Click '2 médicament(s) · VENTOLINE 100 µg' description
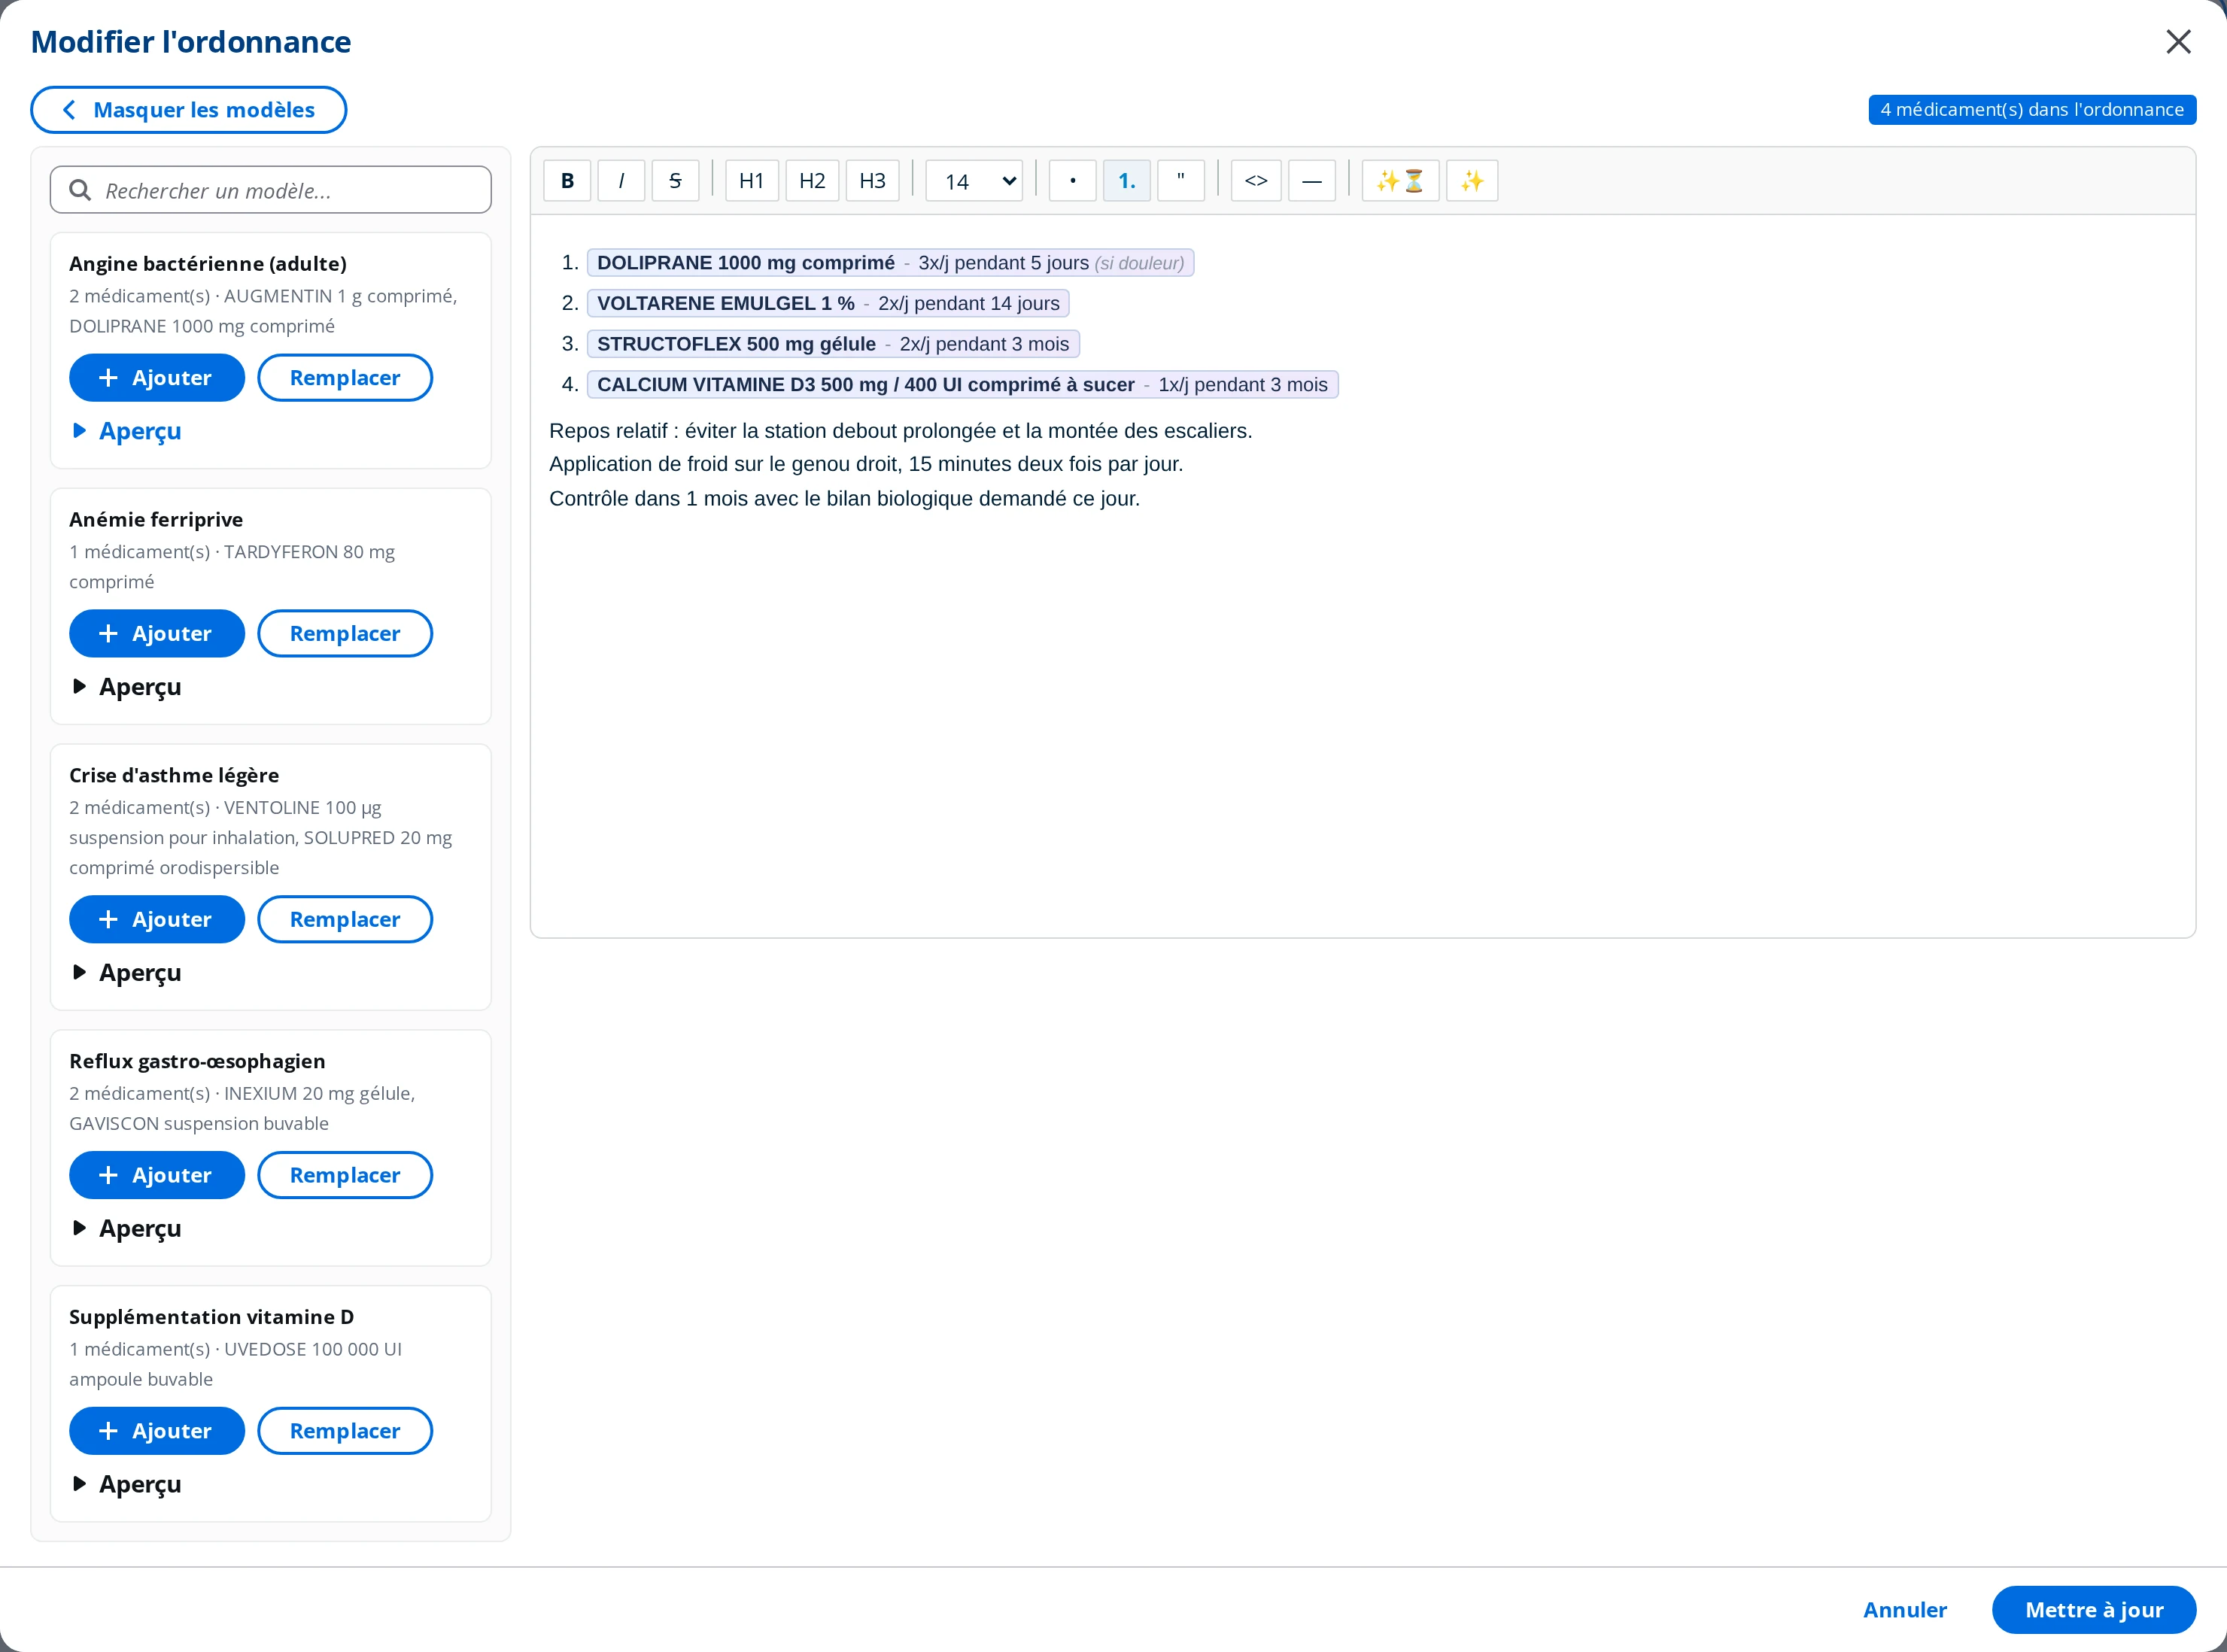2227x1652 pixels. [261, 838]
